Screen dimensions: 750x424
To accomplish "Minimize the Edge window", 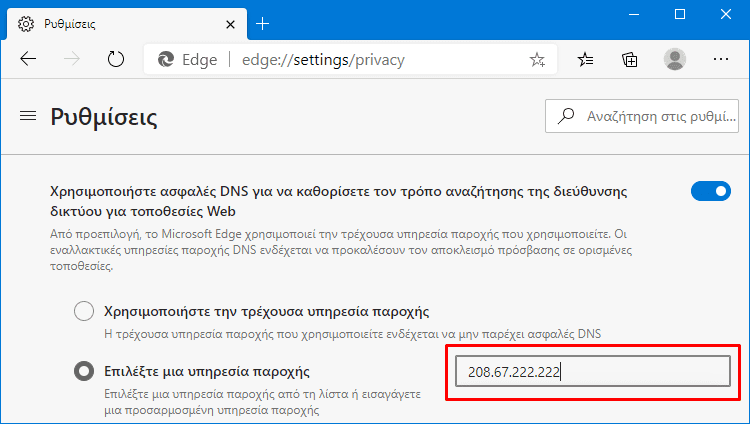I will (x=634, y=14).
